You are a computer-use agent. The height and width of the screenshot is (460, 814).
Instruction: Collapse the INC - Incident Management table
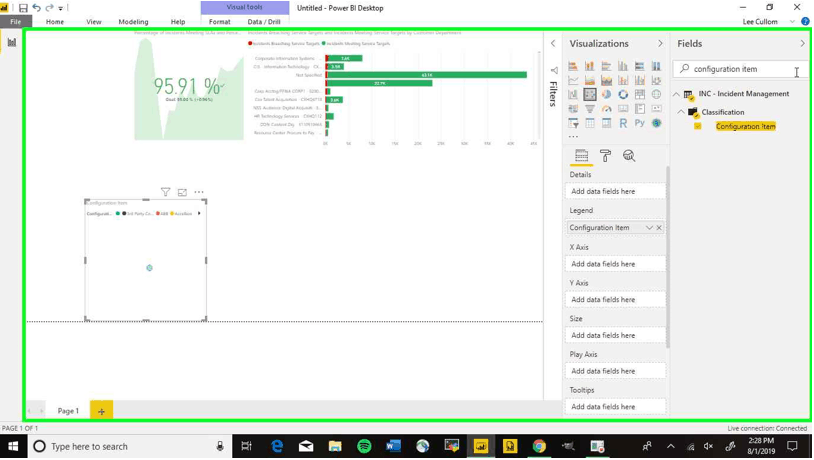point(676,94)
